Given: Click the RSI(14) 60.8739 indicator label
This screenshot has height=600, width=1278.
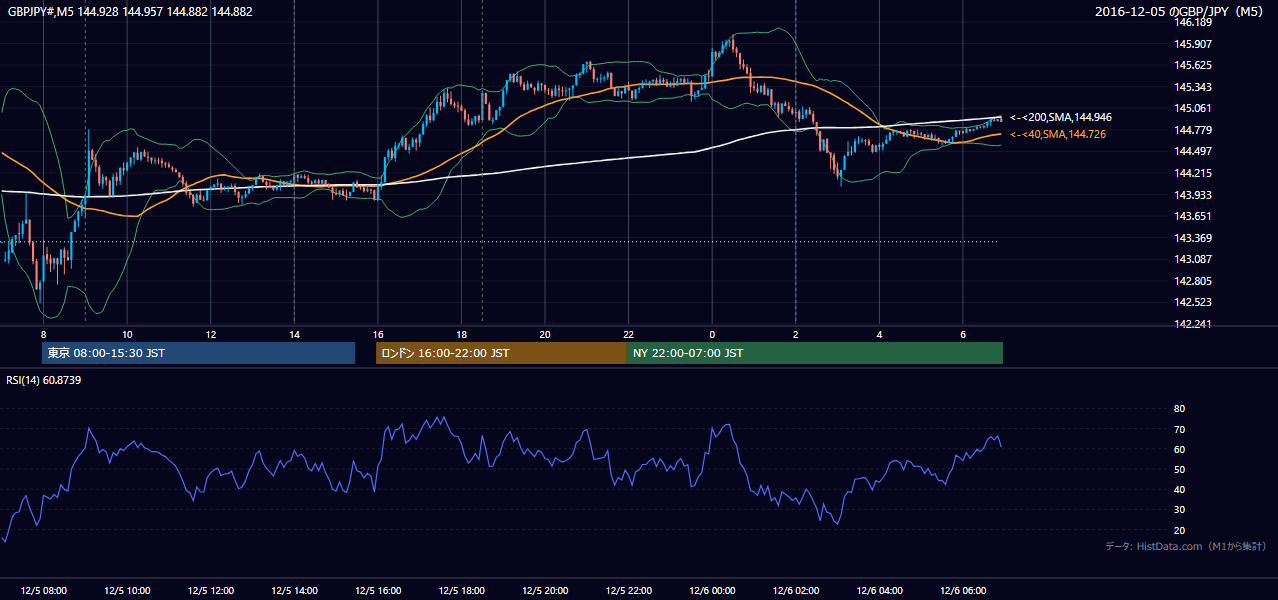Looking at the screenshot, I should (43, 380).
